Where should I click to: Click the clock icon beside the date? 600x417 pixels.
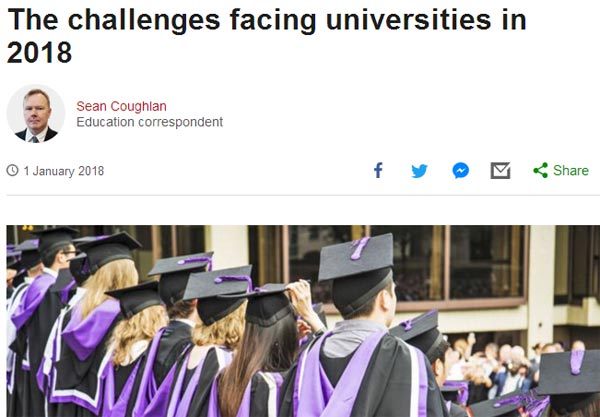point(12,171)
